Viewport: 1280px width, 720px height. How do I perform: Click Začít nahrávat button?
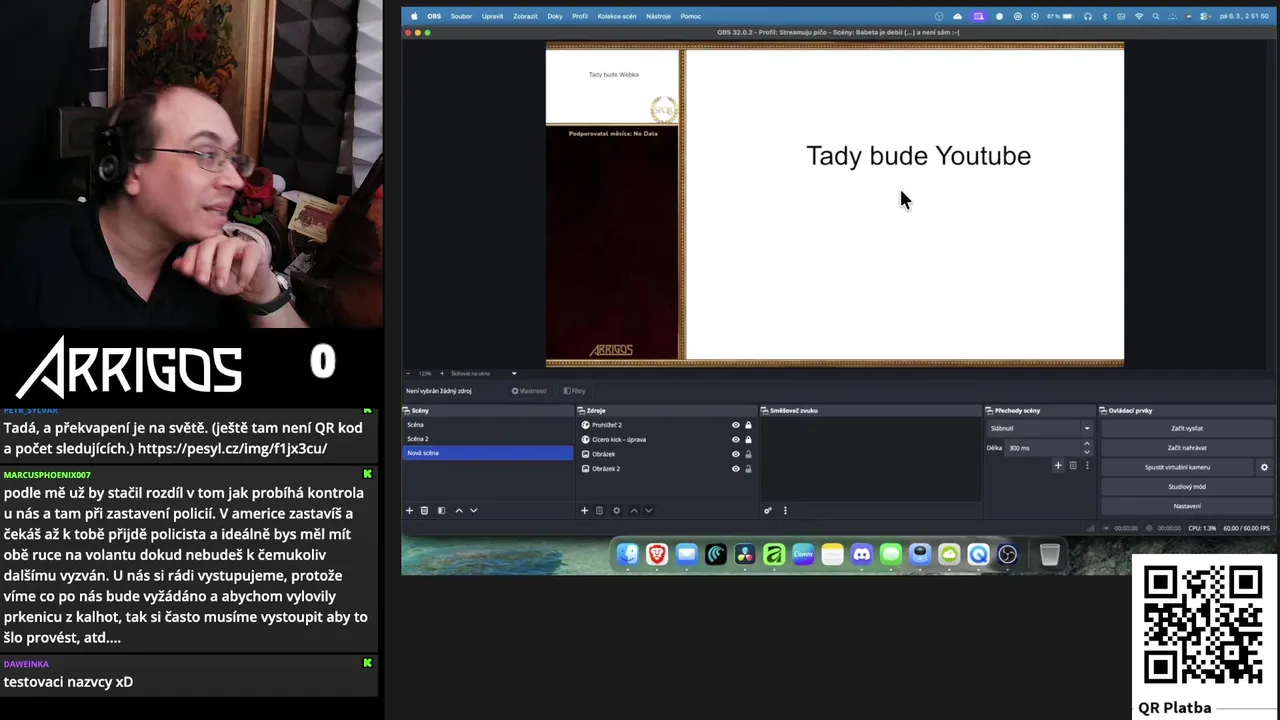[x=1187, y=448]
